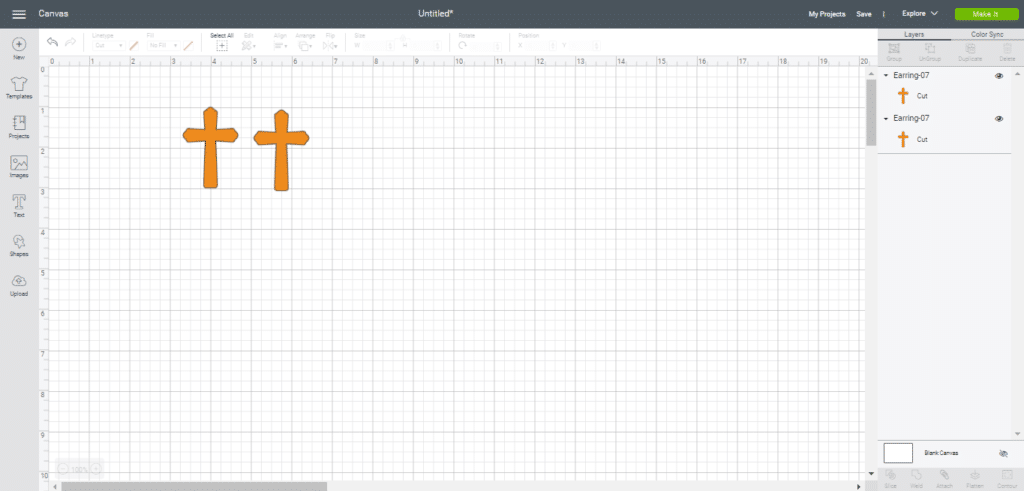Toggle Blank Canvas visibility eye
This screenshot has height=491, width=1024.
(1003, 453)
